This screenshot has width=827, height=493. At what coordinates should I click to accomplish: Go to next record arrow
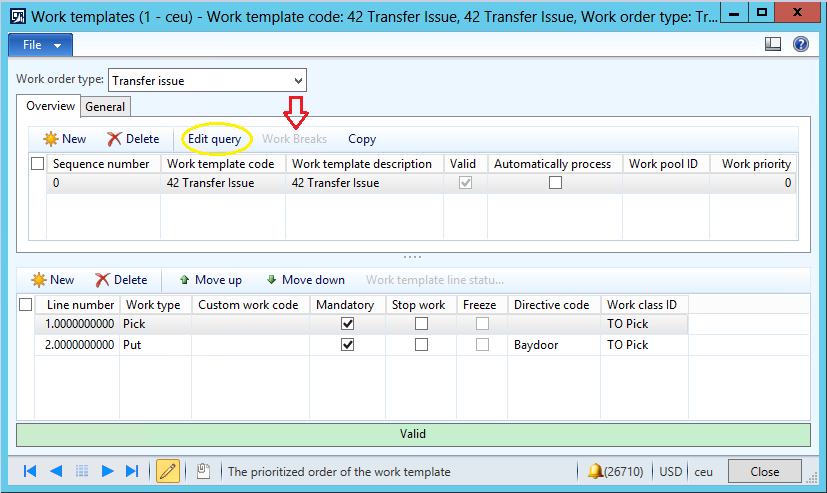107,471
